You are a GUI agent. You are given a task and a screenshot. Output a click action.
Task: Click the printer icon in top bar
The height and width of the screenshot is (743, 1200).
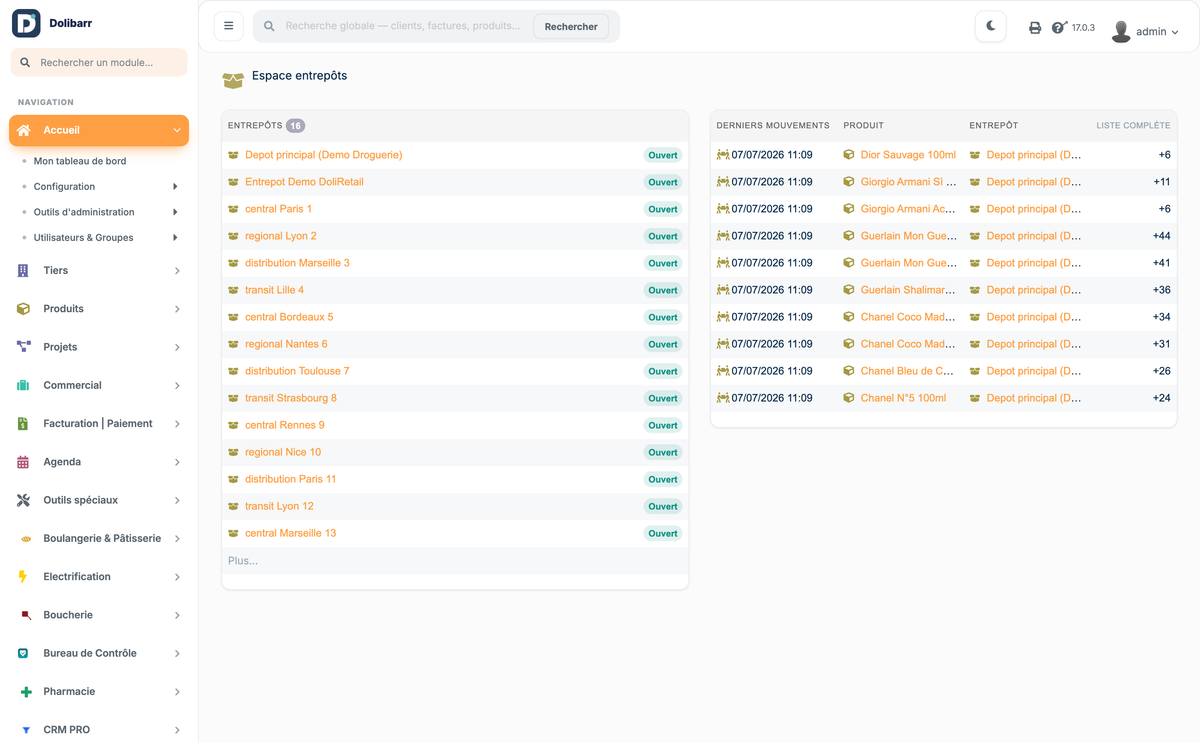click(x=1035, y=28)
